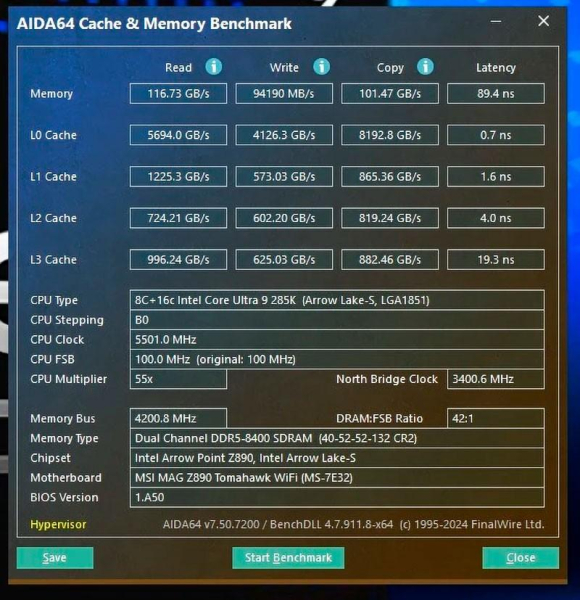580x600 pixels.
Task: Click the L3 Cache Write value 625.03 GB/s
Action: [x=284, y=259]
